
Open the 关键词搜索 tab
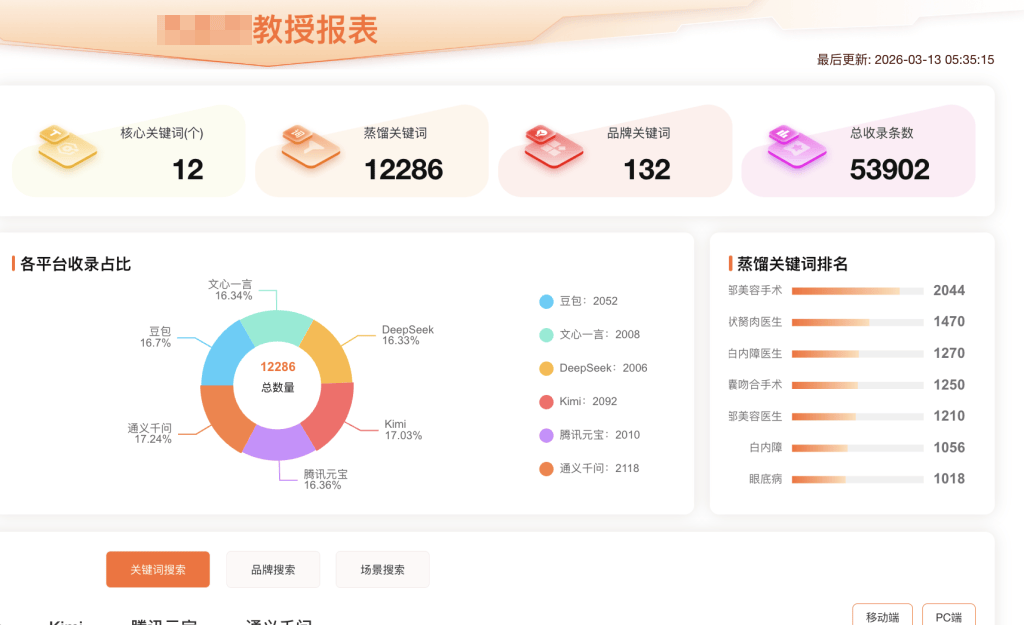tap(158, 569)
